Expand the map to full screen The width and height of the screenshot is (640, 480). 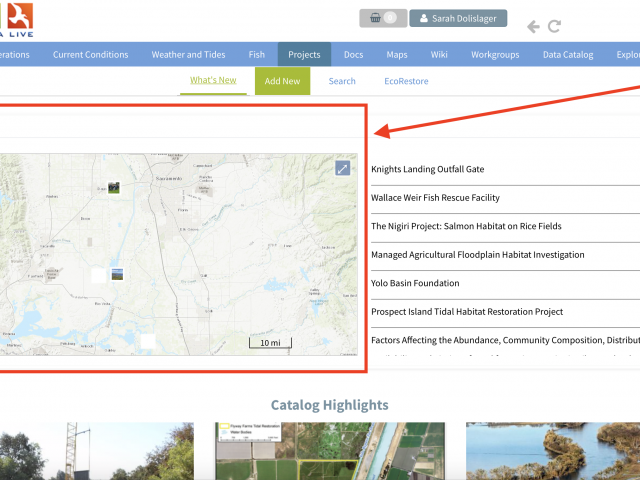click(x=342, y=168)
